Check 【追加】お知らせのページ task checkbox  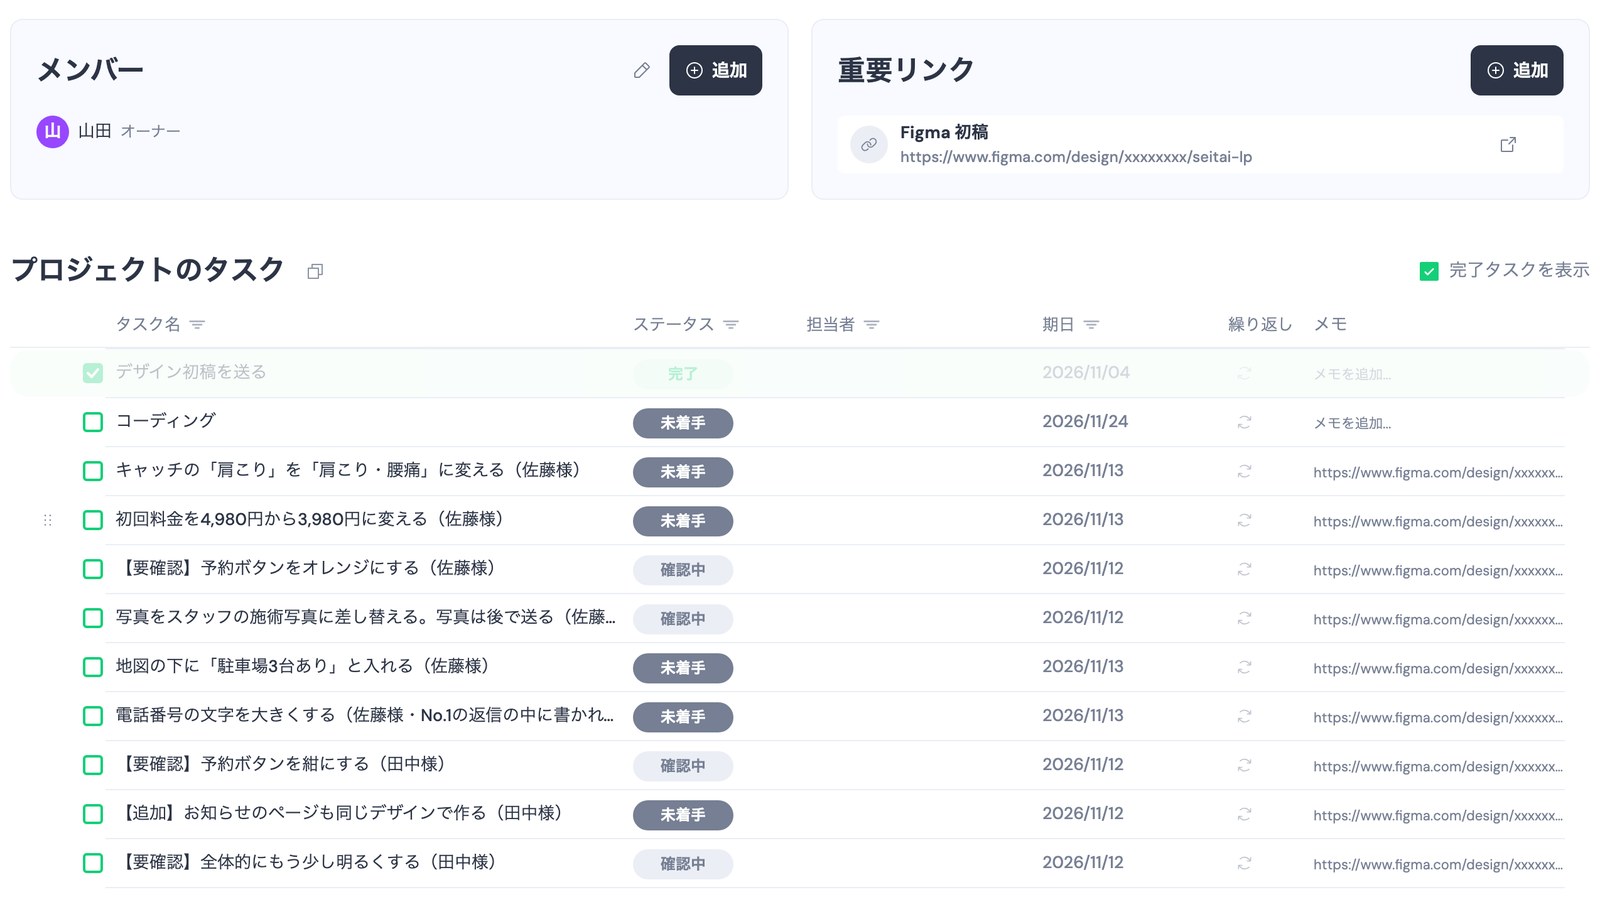(x=93, y=814)
